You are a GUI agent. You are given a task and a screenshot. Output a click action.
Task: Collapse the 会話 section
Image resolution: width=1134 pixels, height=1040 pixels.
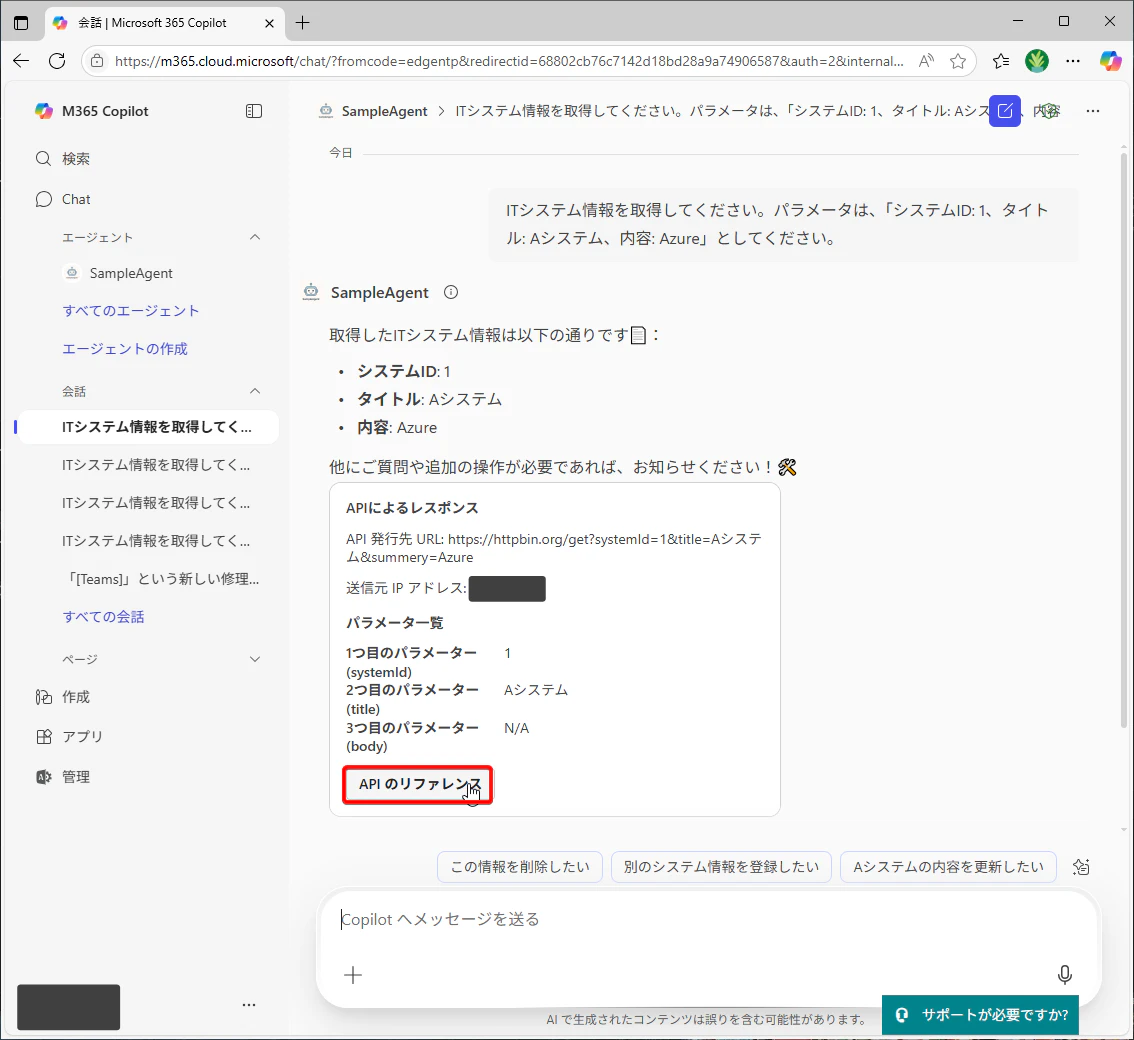[255, 391]
